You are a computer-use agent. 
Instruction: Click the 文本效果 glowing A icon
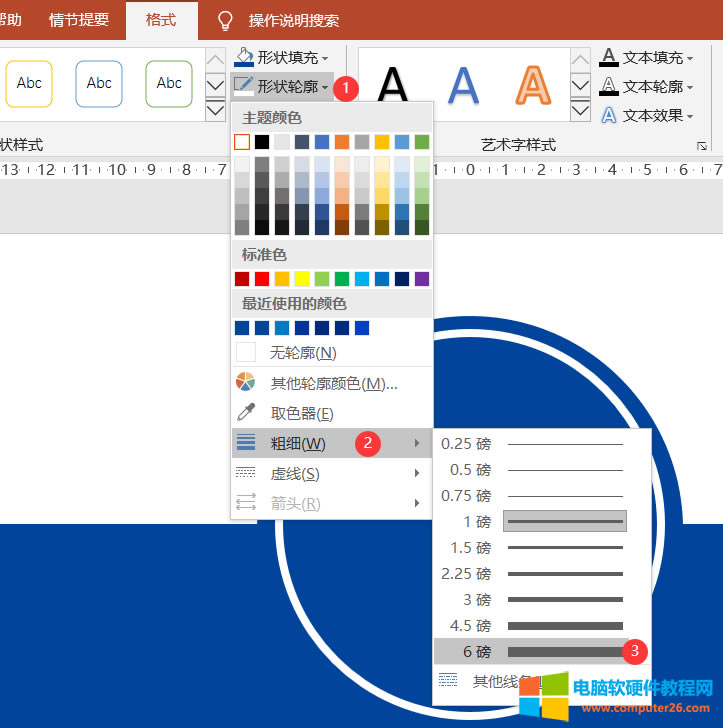point(608,115)
